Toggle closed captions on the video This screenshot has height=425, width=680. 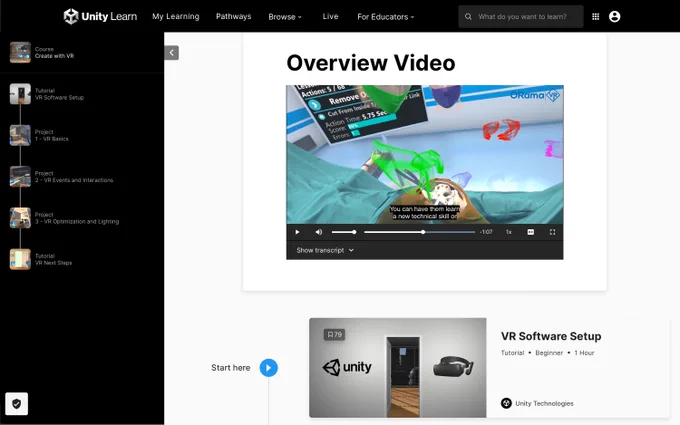[530, 232]
